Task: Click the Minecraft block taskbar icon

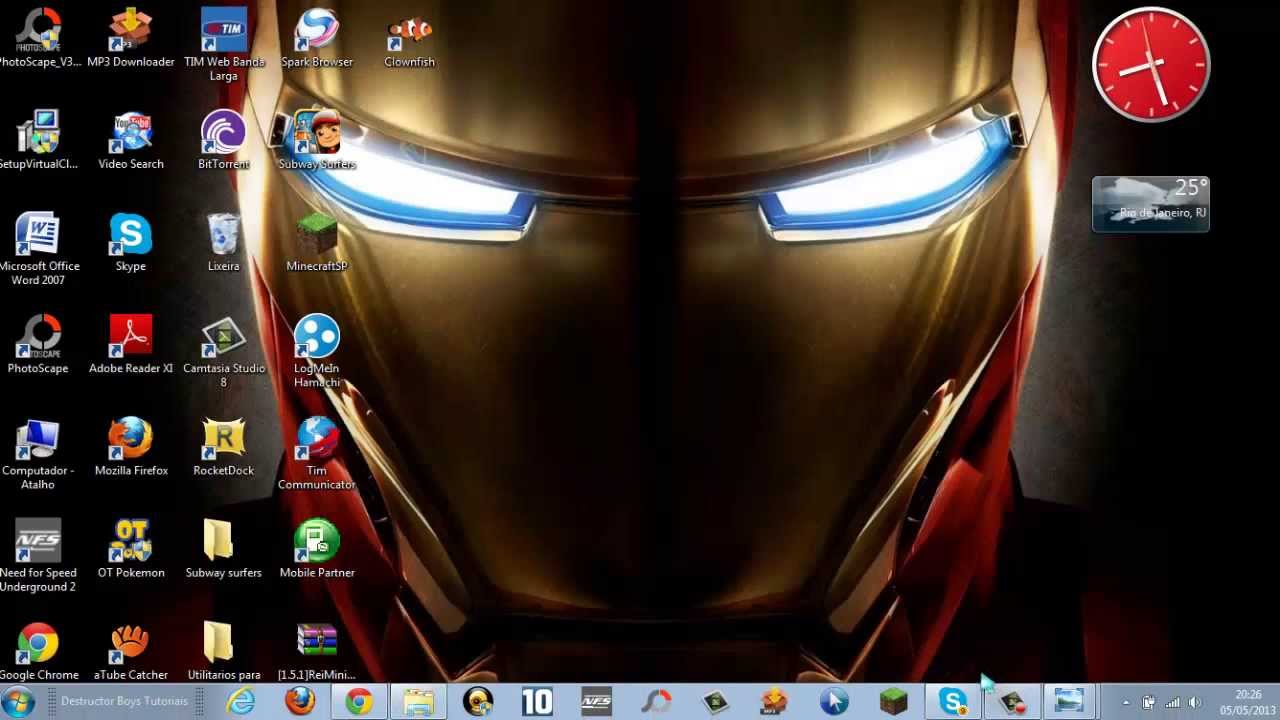Action: [893, 702]
